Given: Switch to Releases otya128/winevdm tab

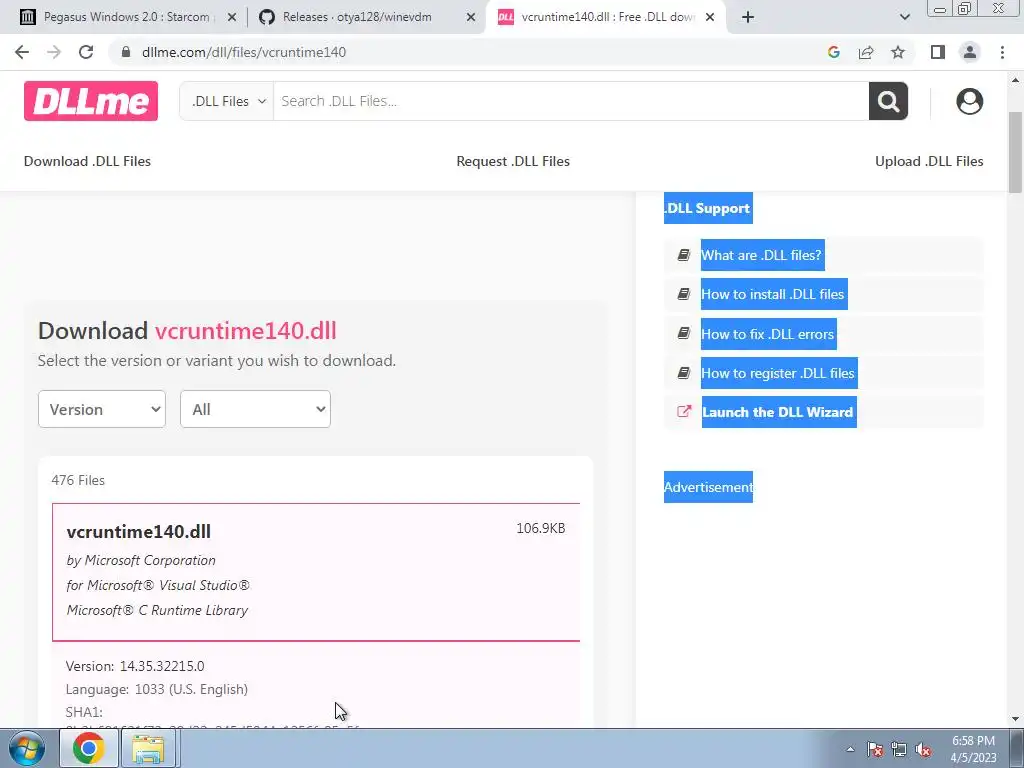Looking at the screenshot, I should click(366, 17).
